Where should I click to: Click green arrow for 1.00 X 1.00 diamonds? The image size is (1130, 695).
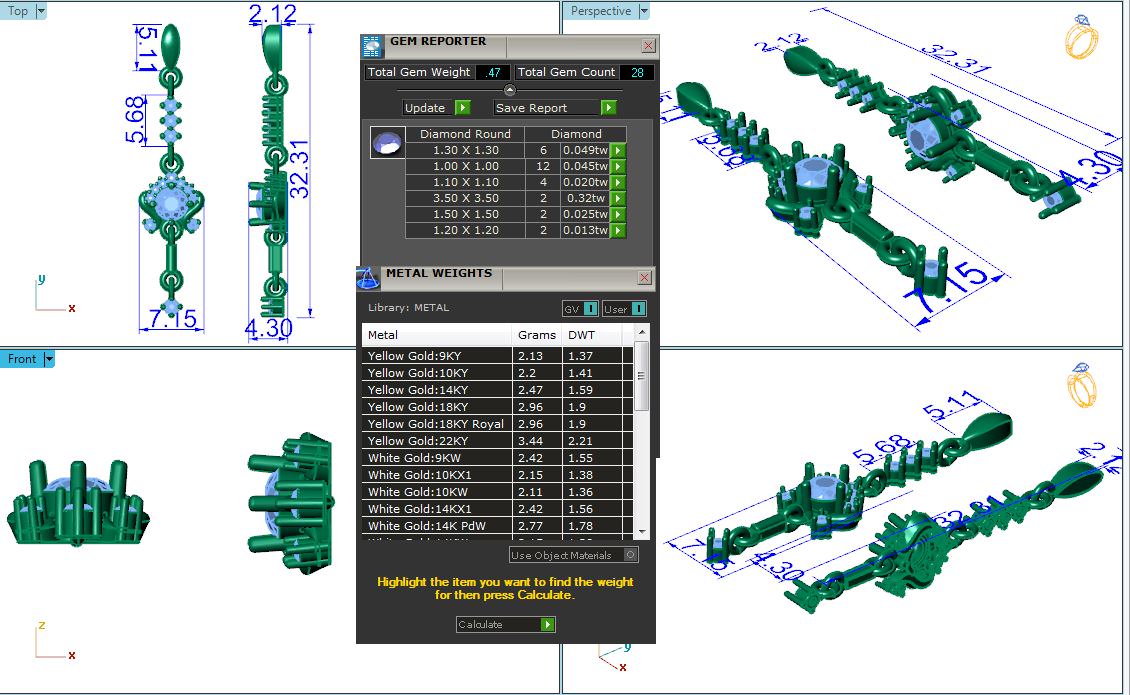(618, 166)
